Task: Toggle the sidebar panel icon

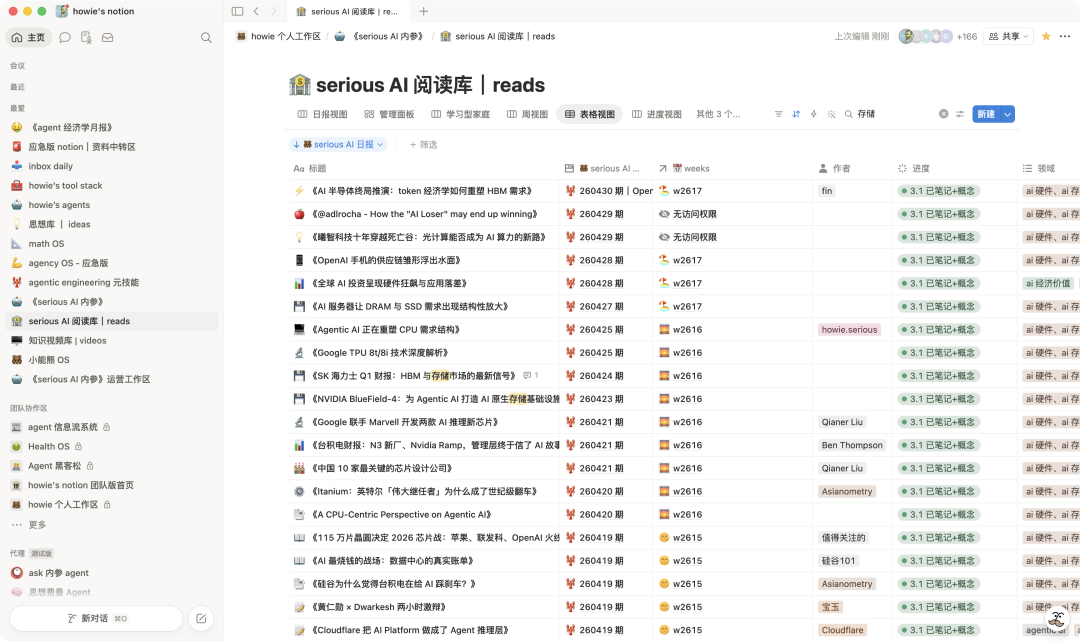Action: (238, 11)
